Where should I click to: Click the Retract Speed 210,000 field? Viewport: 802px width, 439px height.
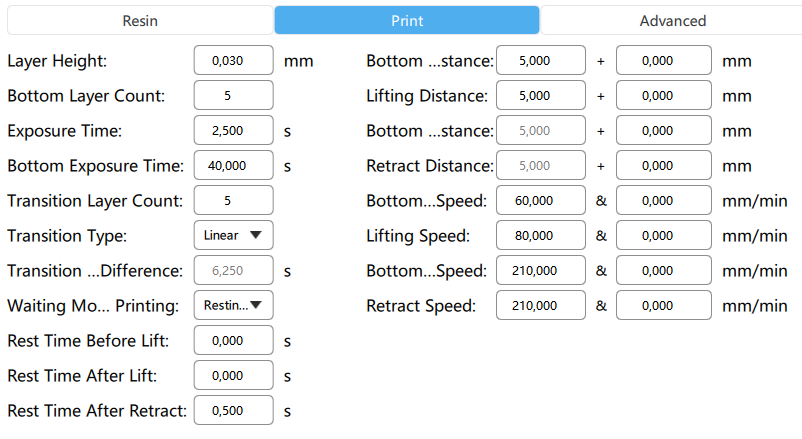(541, 305)
